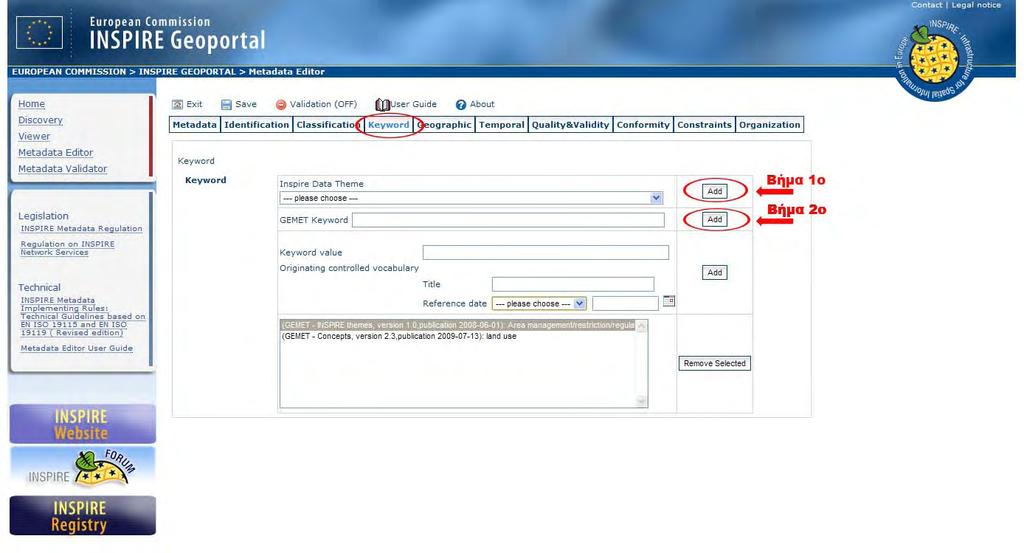Click Add for Inspire Data Theme

pos(714,191)
